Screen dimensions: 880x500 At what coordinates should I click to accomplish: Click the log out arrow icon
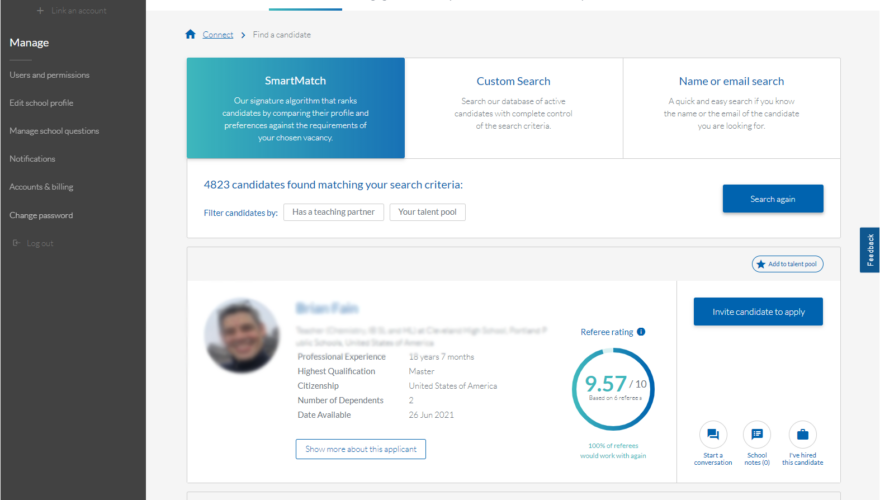click(x=16, y=243)
